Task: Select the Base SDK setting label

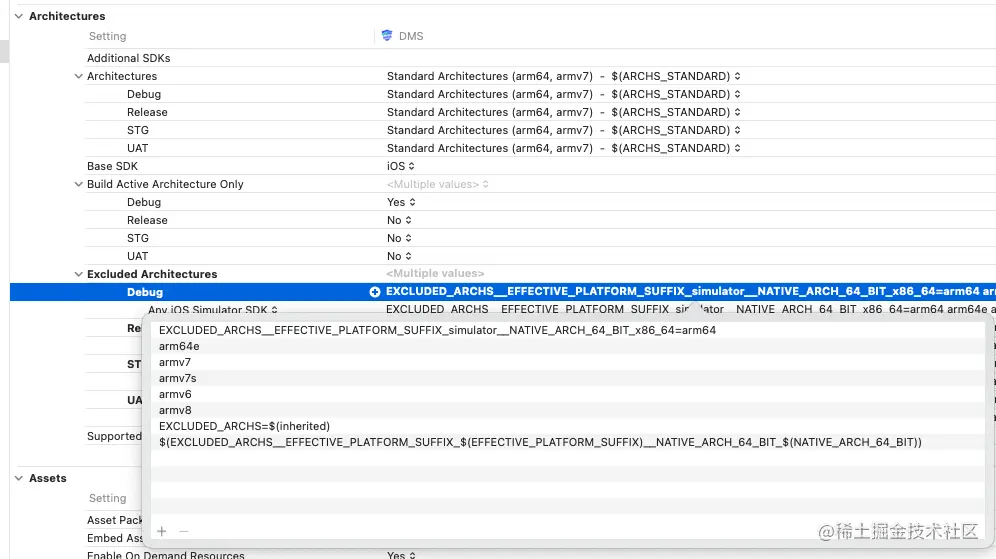Action: coord(112,166)
